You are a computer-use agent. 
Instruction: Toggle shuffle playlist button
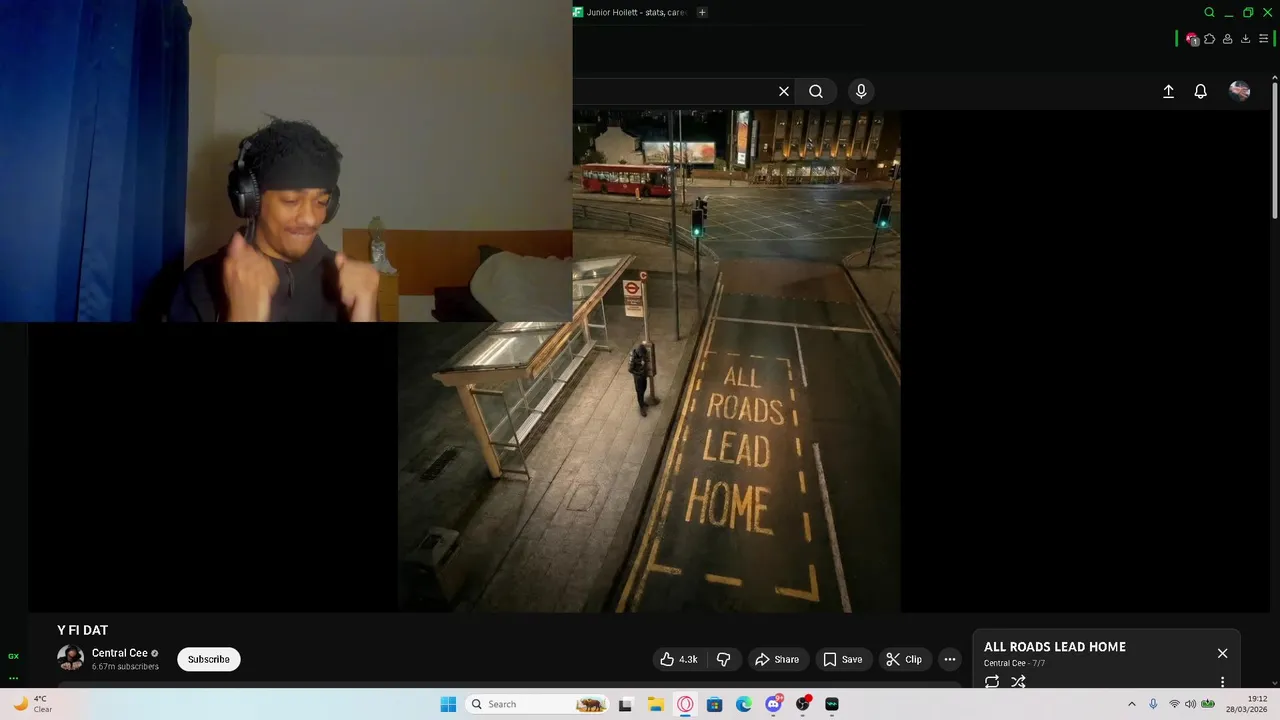1018,682
